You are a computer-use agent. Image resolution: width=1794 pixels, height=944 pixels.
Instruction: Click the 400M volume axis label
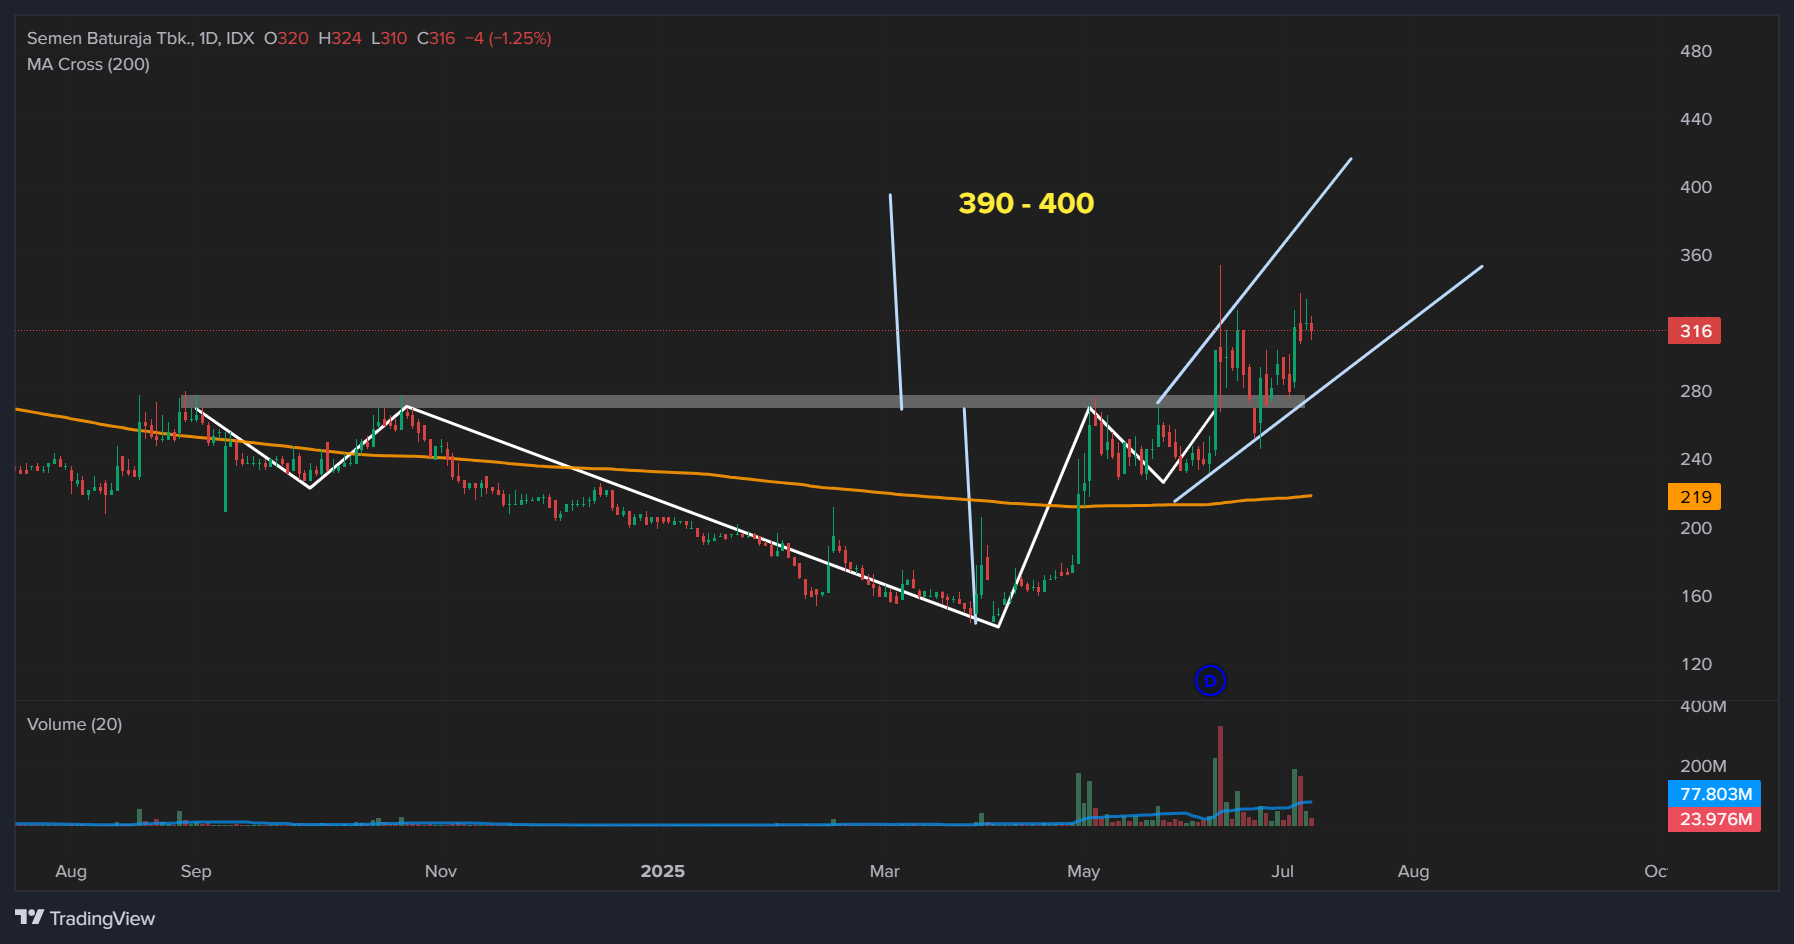tap(1703, 706)
